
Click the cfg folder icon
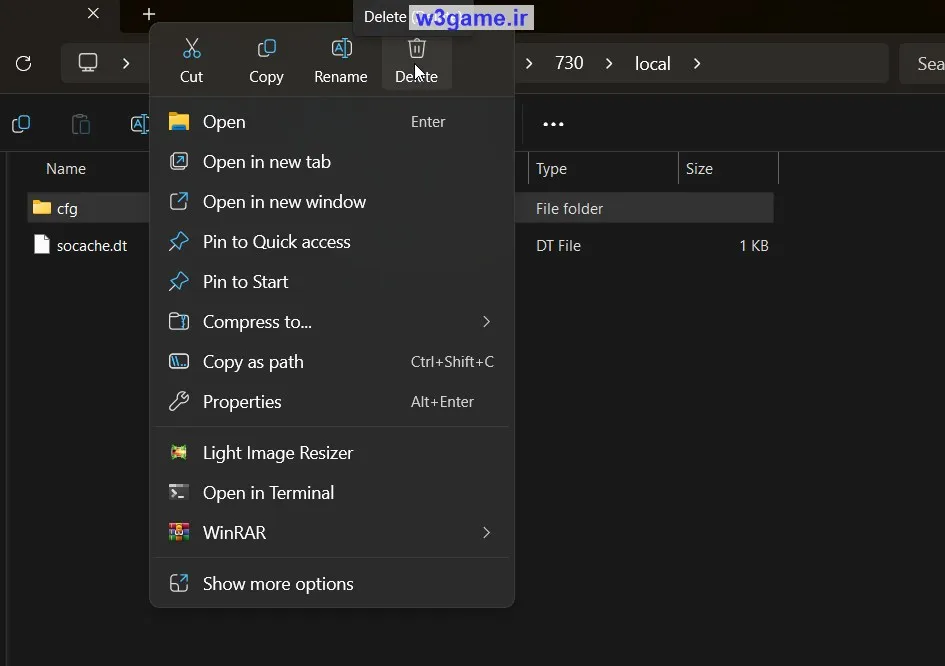[42, 208]
